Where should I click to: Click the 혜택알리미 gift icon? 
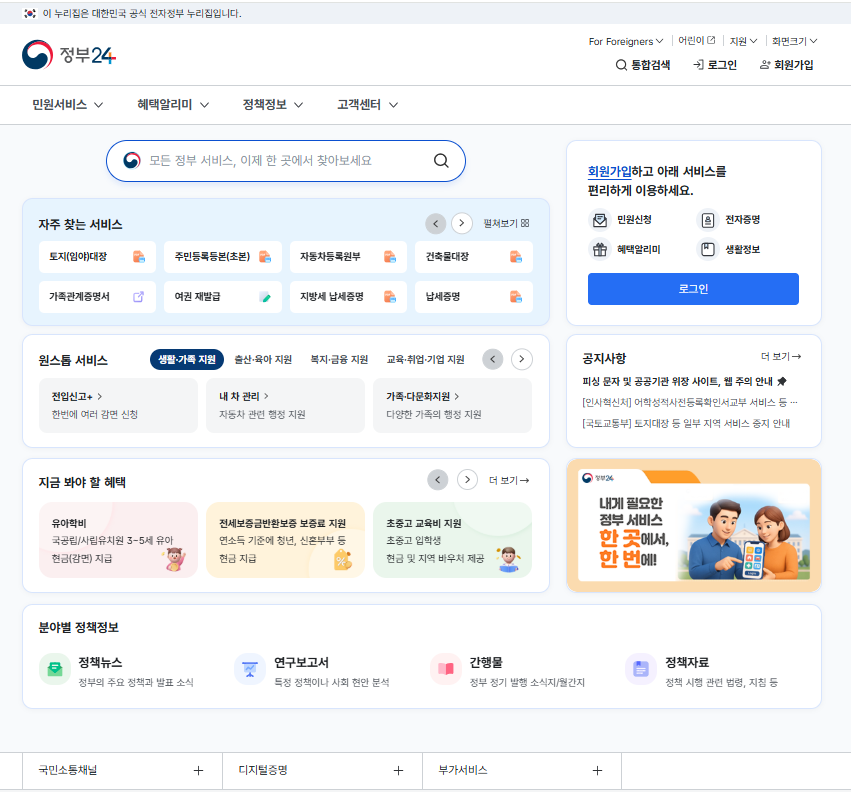600,250
